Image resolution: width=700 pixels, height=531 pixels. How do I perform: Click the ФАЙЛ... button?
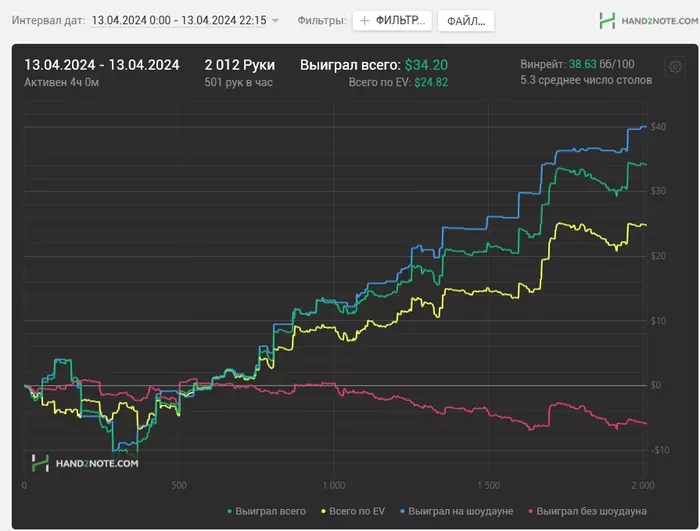pyautogui.click(x=466, y=21)
